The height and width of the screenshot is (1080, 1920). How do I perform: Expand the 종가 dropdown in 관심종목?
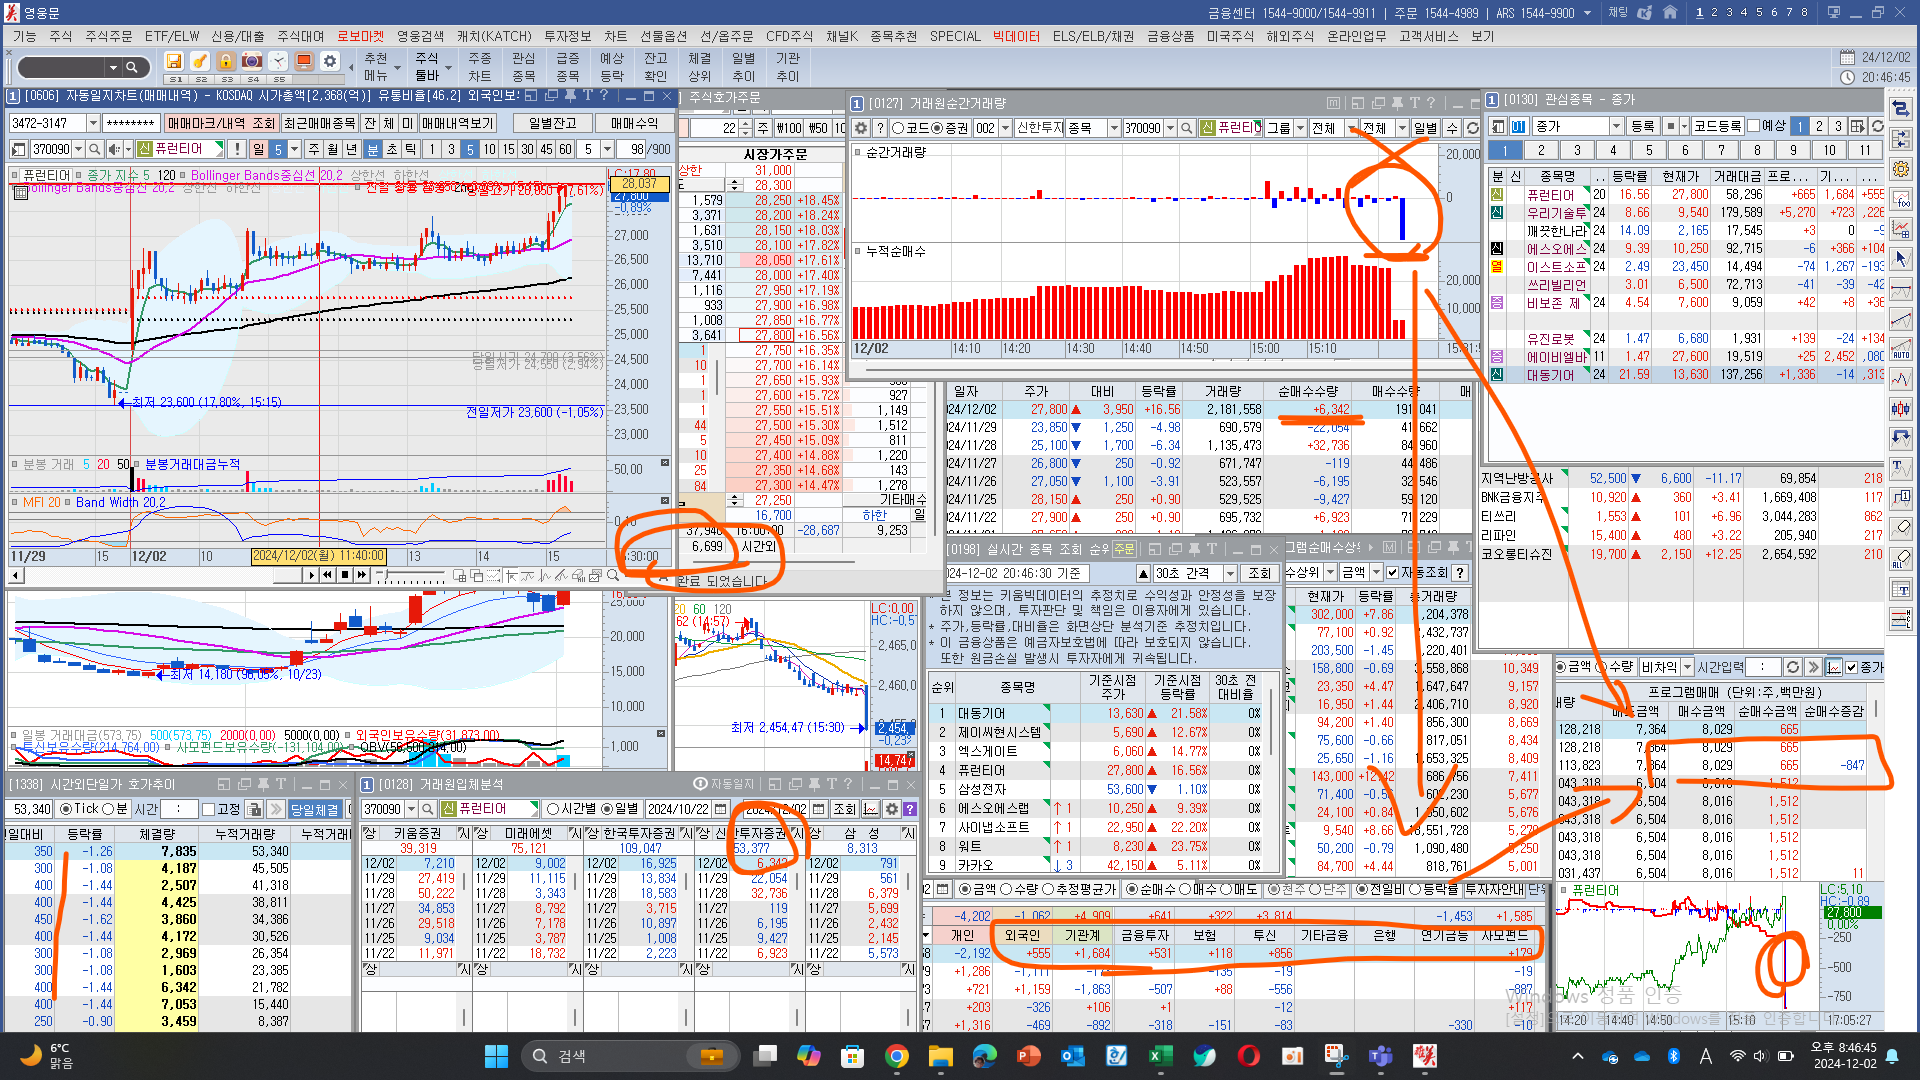(x=1616, y=126)
